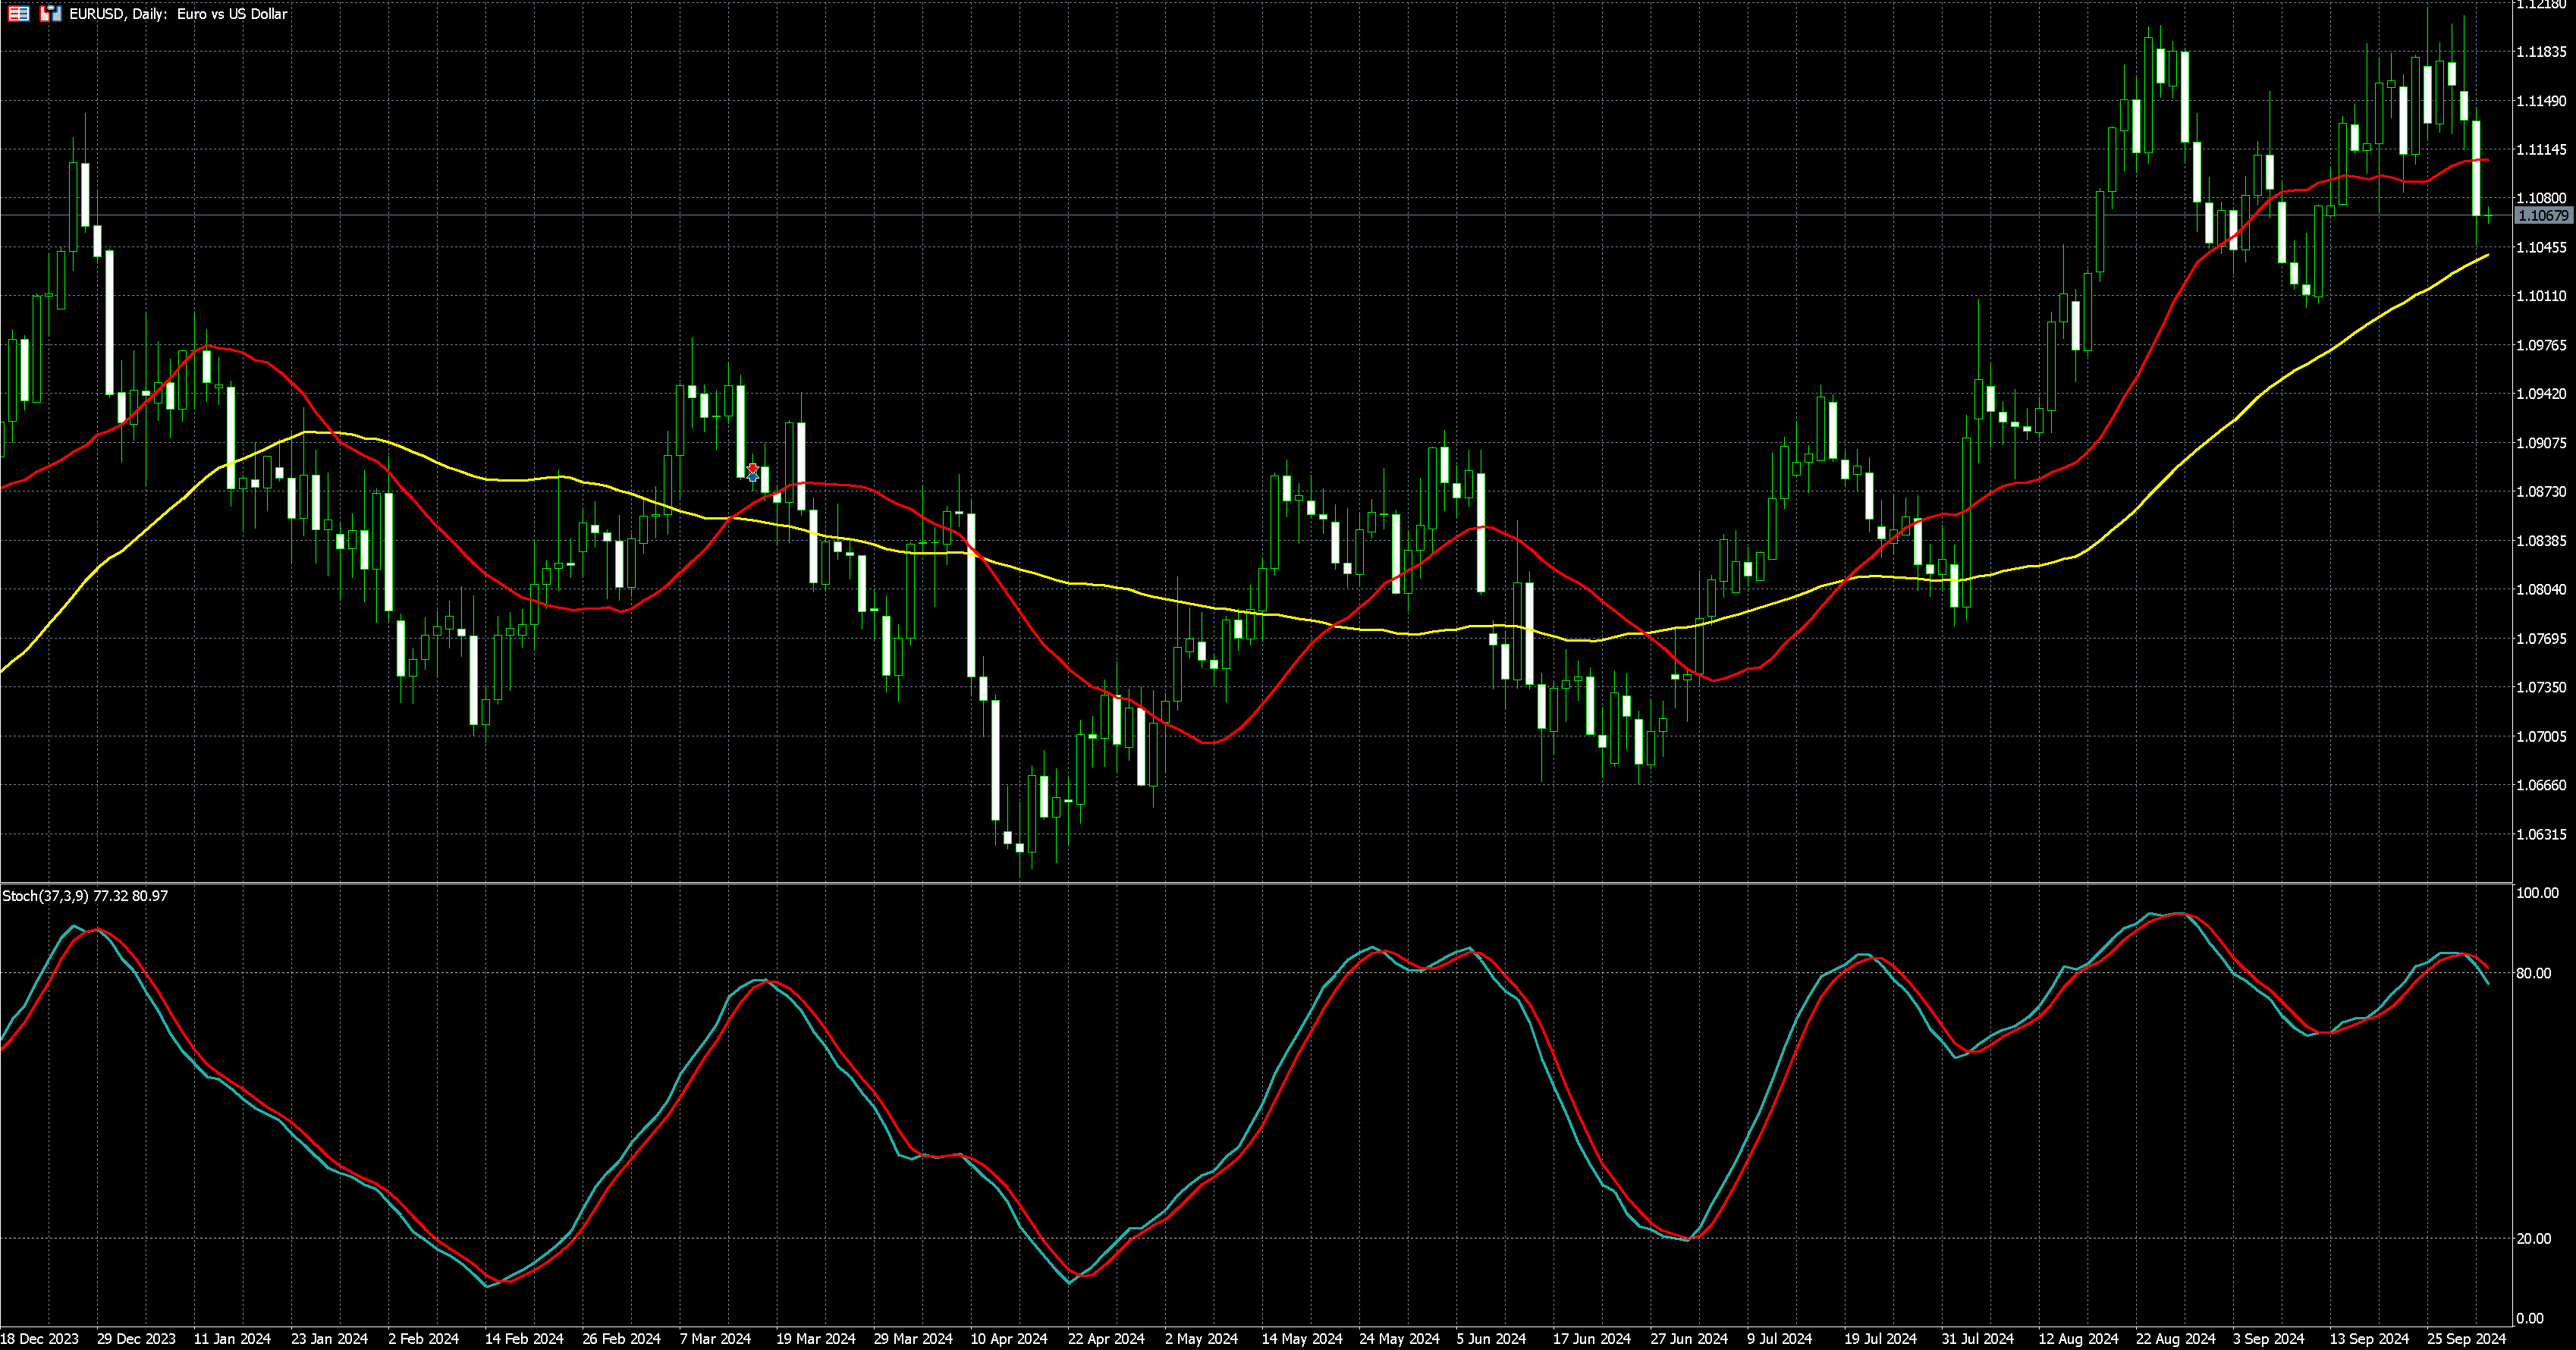Click the 10 Apr 2024 date label
This screenshot has height=1350, width=2576.
click(x=1008, y=1338)
